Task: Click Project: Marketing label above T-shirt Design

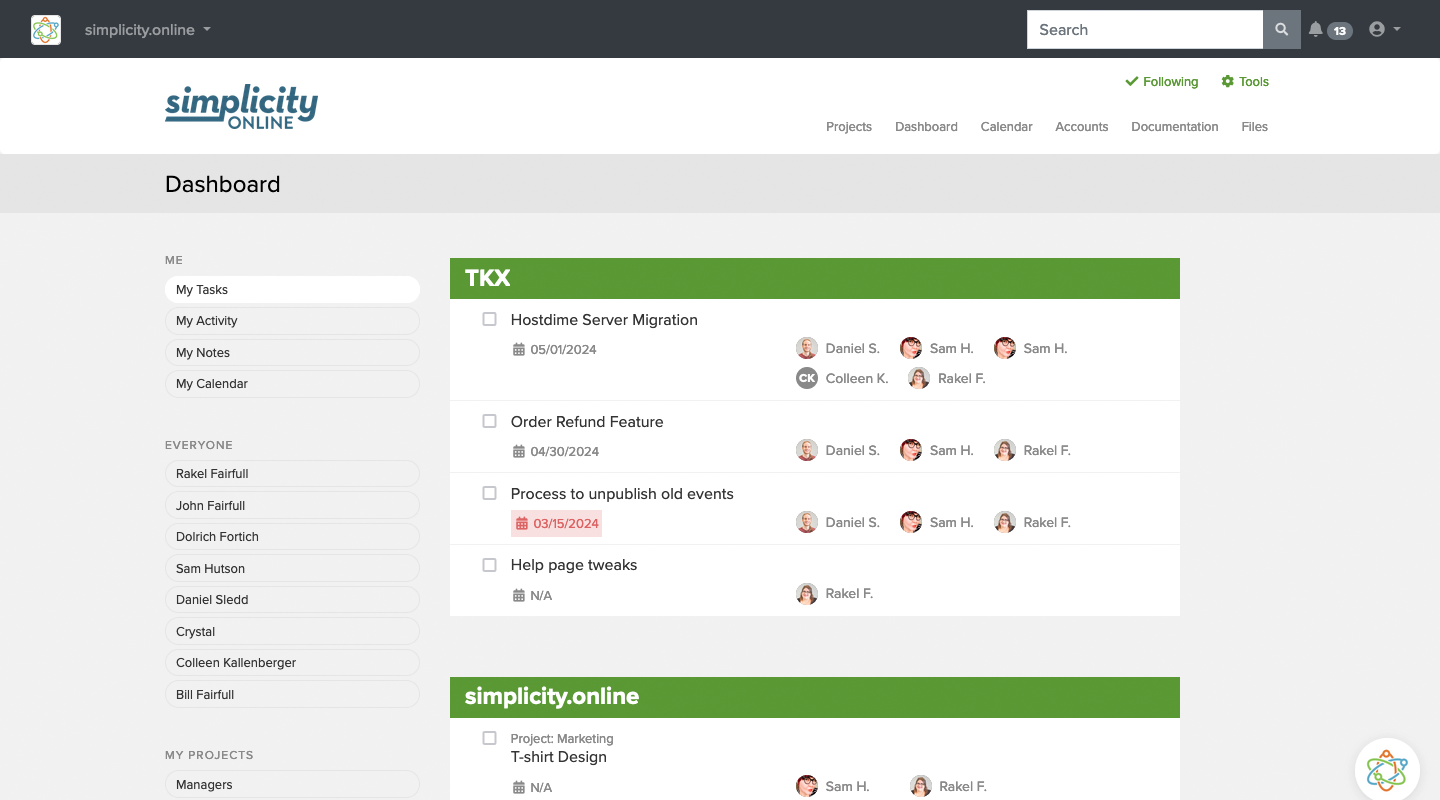Action: [x=562, y=739]
